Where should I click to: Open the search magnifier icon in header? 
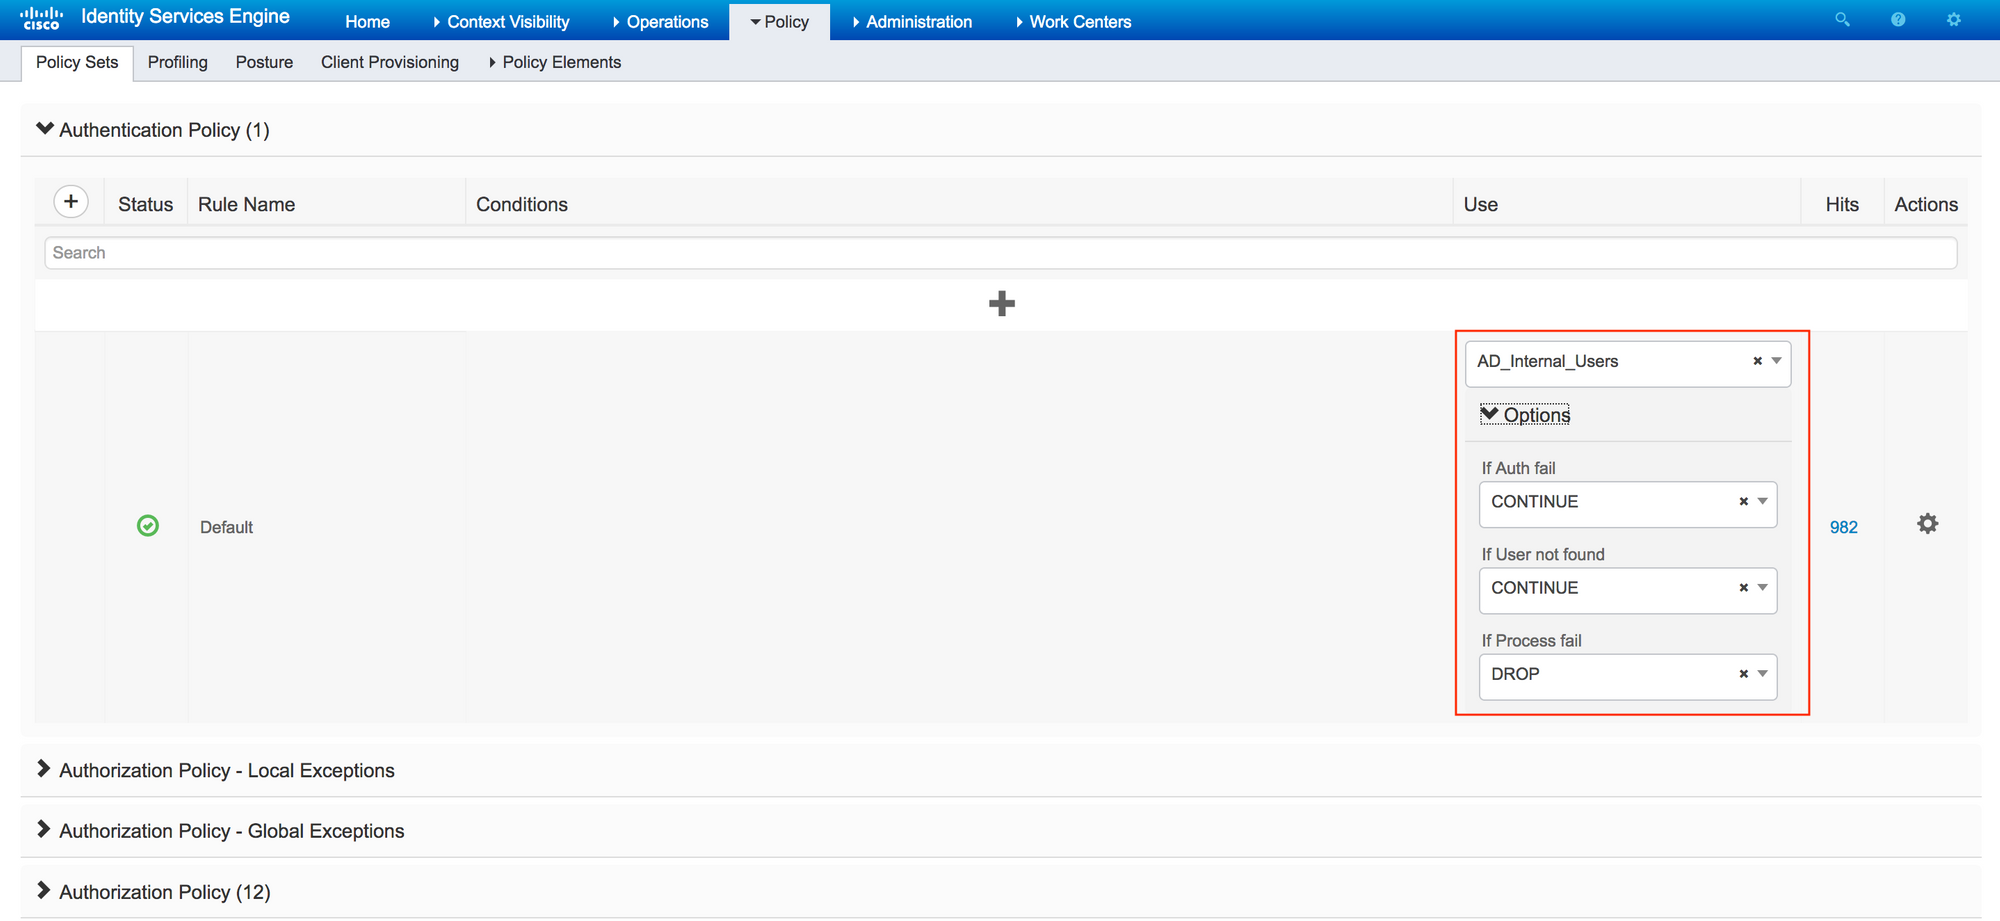1842,20
